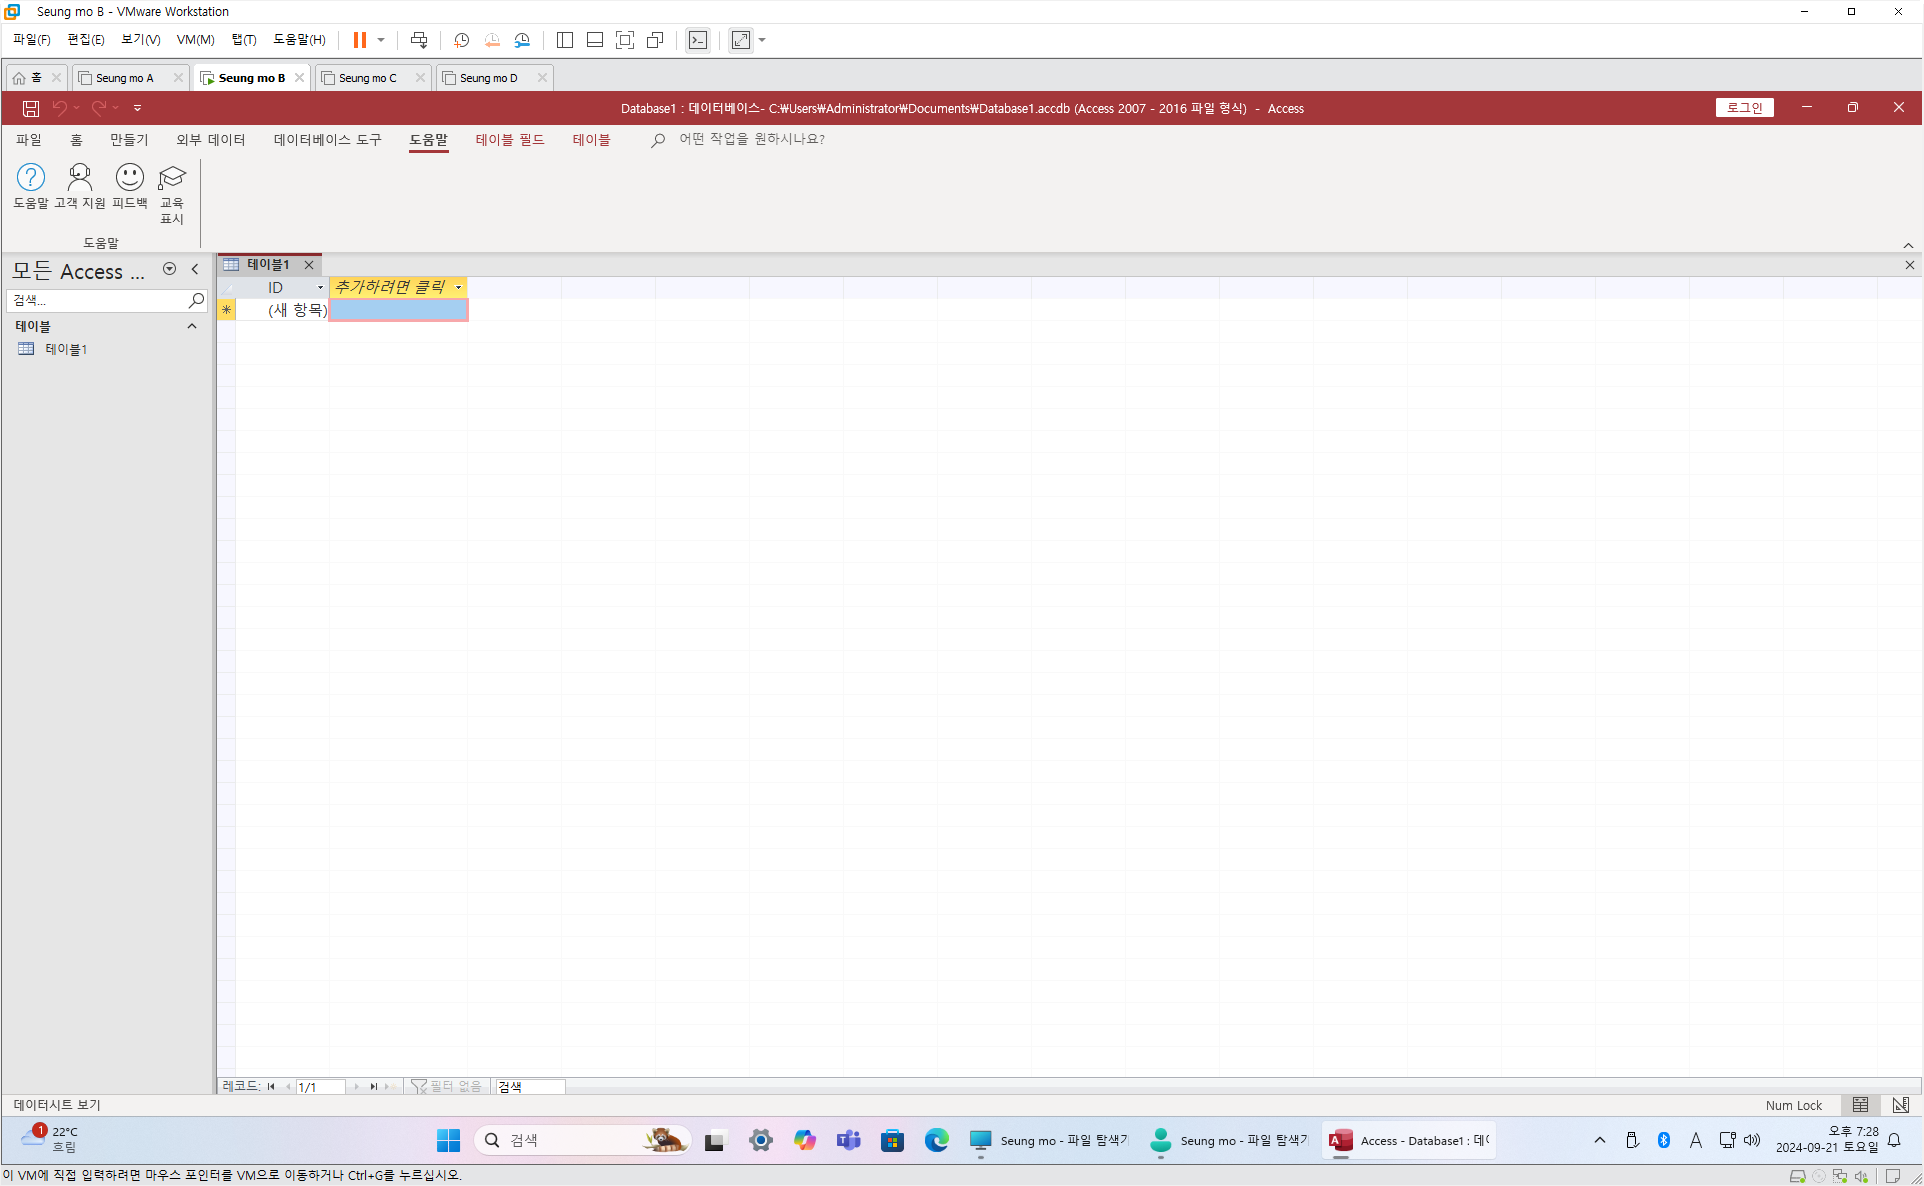Click the VMware take snapshot icon
Viewport: 1924px width, 1186px height.
461,40
